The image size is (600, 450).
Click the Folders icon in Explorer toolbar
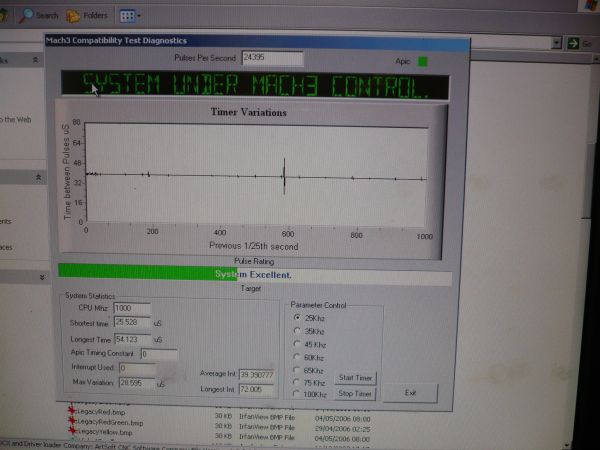pos(73,16)
